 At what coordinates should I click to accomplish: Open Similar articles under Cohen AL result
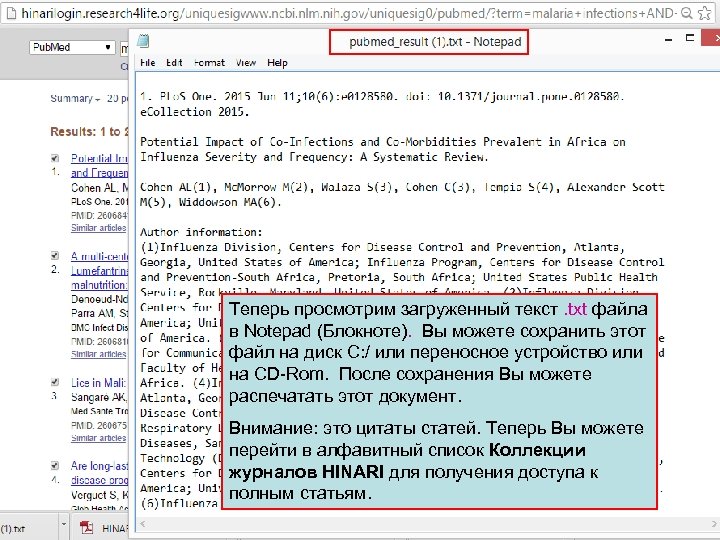coord(99,228)
